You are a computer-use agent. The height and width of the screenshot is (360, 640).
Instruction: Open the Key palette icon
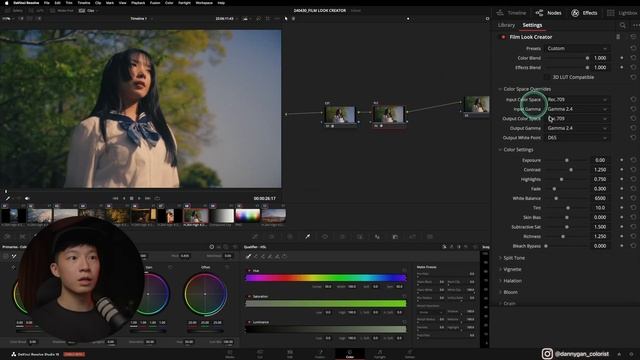point(395,237)
